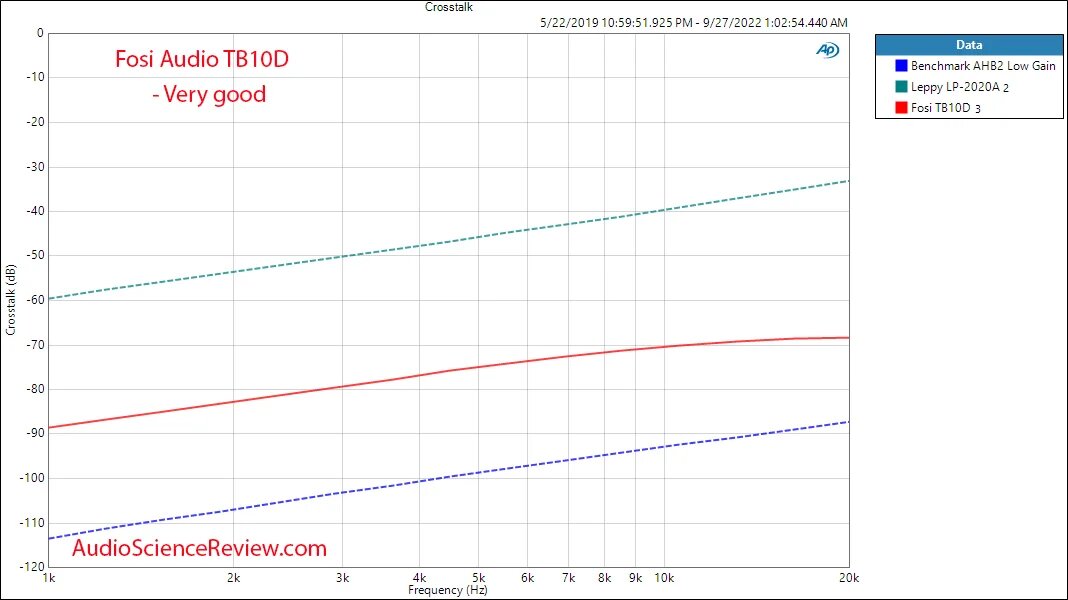Click the 'Crosstalk' graph title
1068x600 pixels.
[449, 7]
